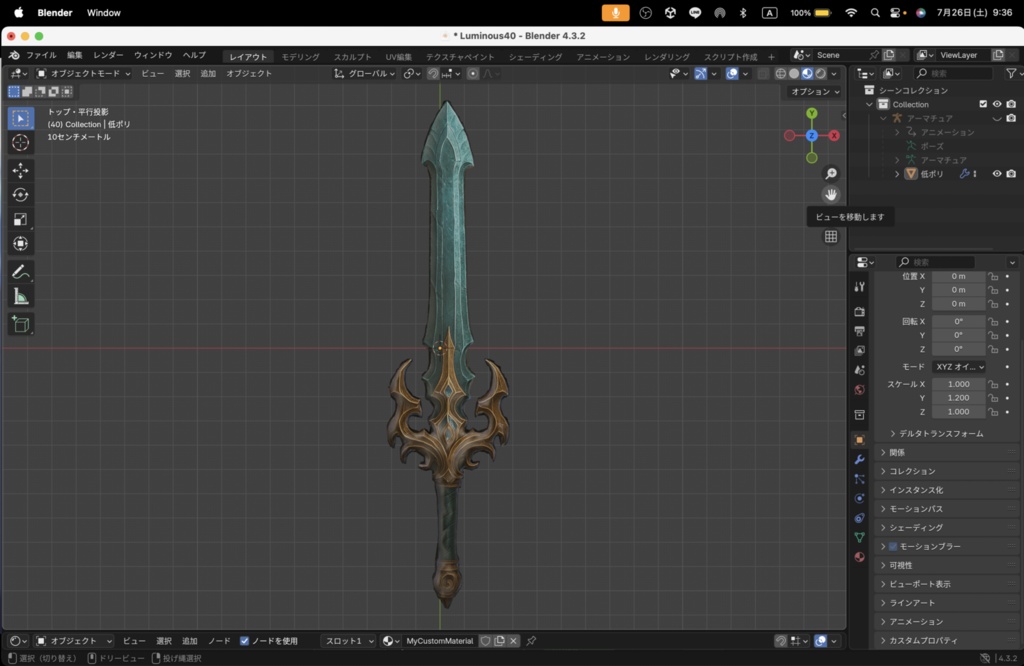
Task: Unlink MyCustomMaterial using the X button
Action: [515, 641]
